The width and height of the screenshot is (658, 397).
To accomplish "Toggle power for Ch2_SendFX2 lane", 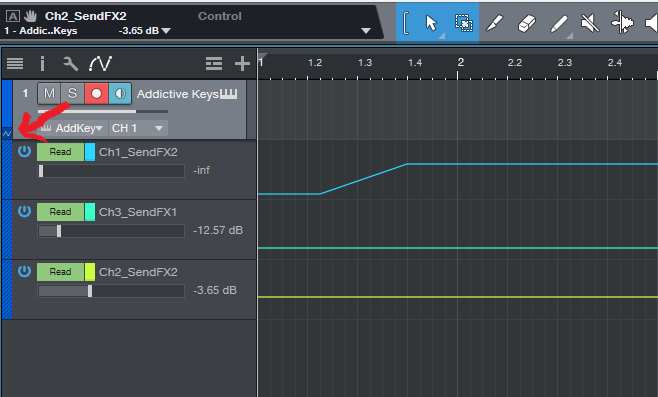I will (x=24, y=272).
